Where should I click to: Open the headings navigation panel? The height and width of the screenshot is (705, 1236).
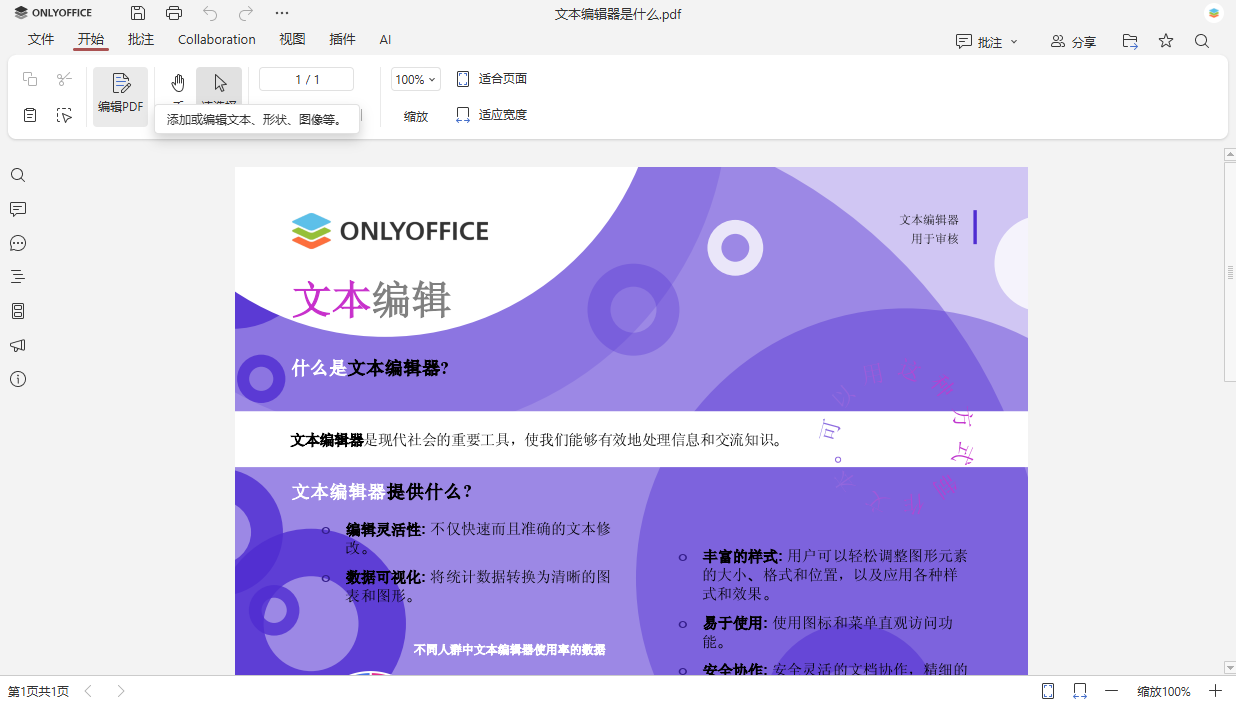pos(18,277)
